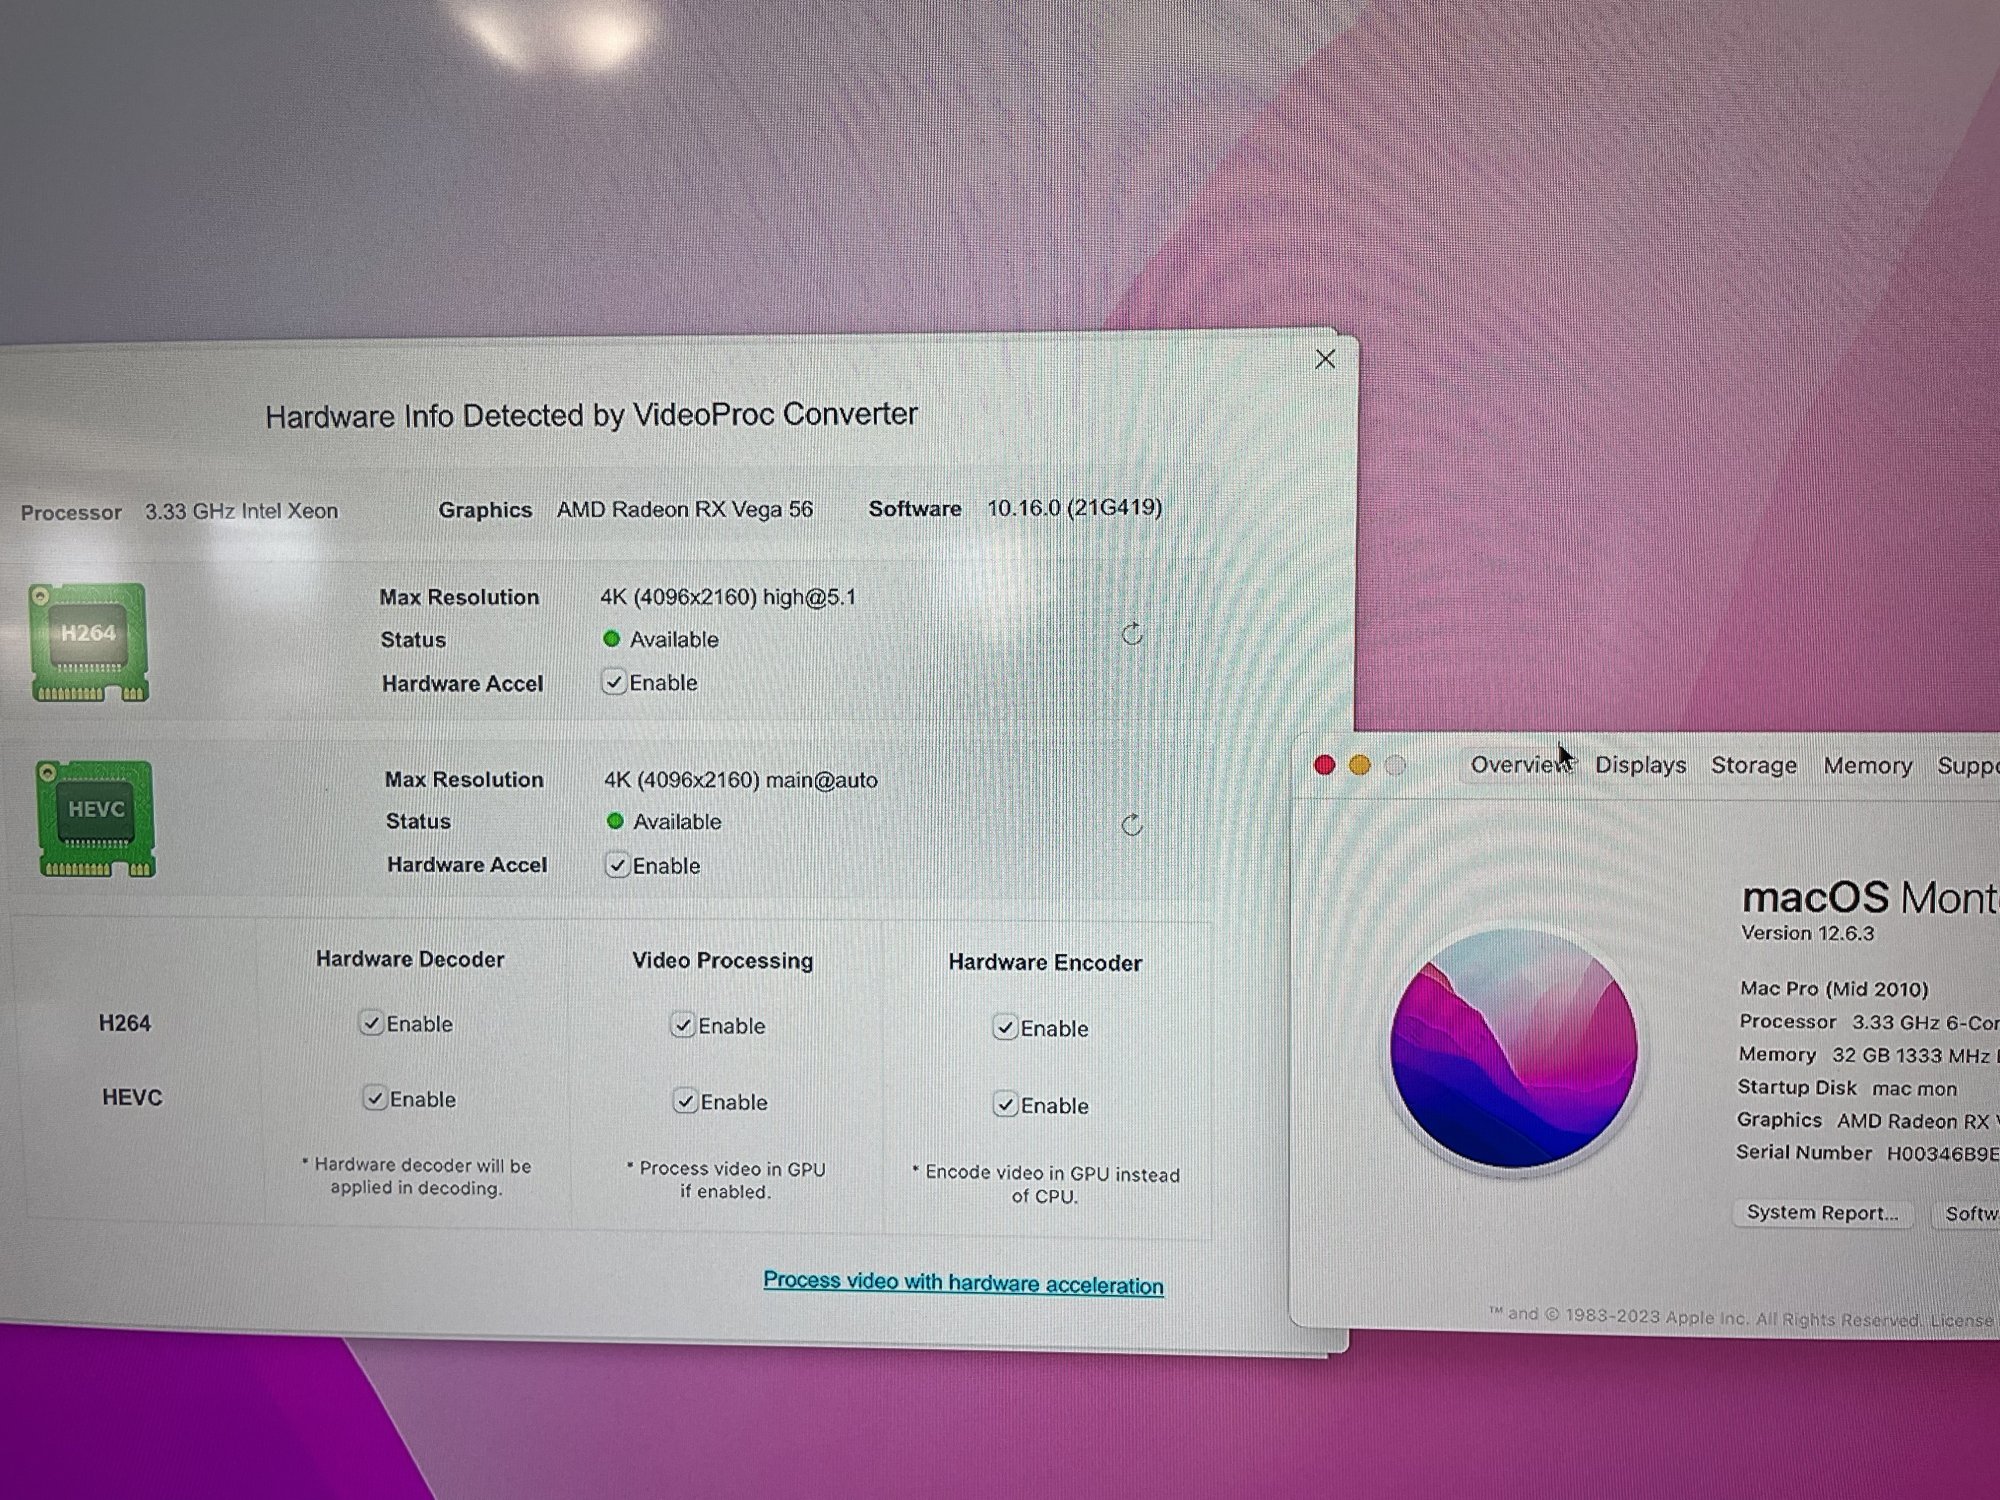Open 'Process video with hardware acceleration' link
2000x1500 pixels.
[x=963, y=1283]
